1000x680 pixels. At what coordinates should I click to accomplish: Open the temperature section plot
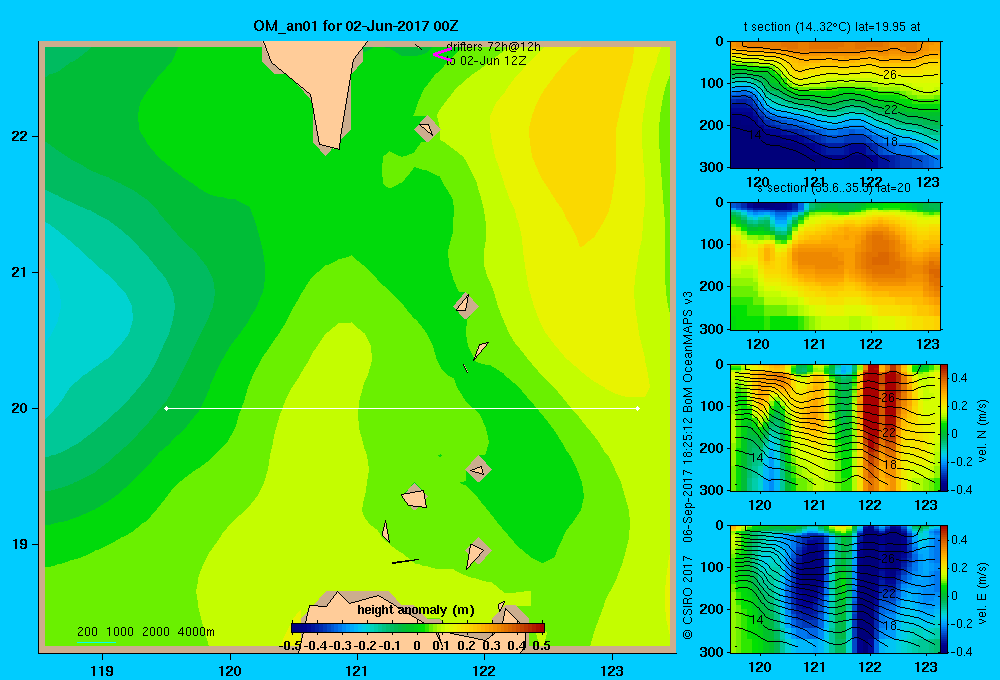pyautogui.click(x=835, y=105)
